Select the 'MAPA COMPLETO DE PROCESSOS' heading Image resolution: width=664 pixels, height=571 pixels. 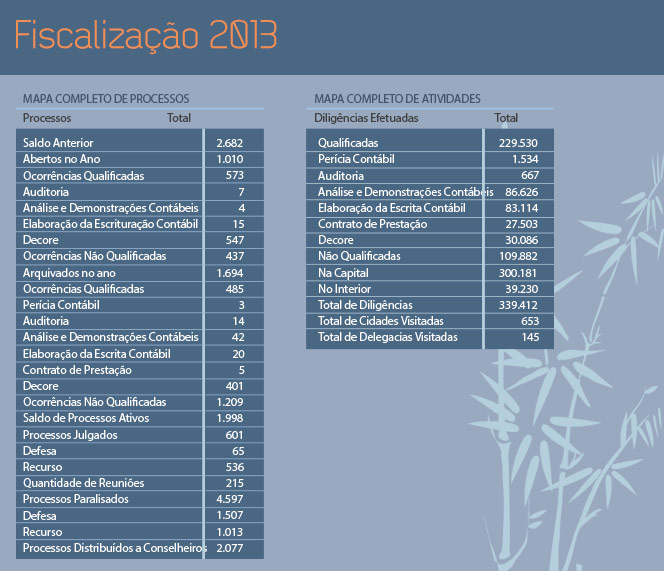pyautogui.click(x=106, y=99)
